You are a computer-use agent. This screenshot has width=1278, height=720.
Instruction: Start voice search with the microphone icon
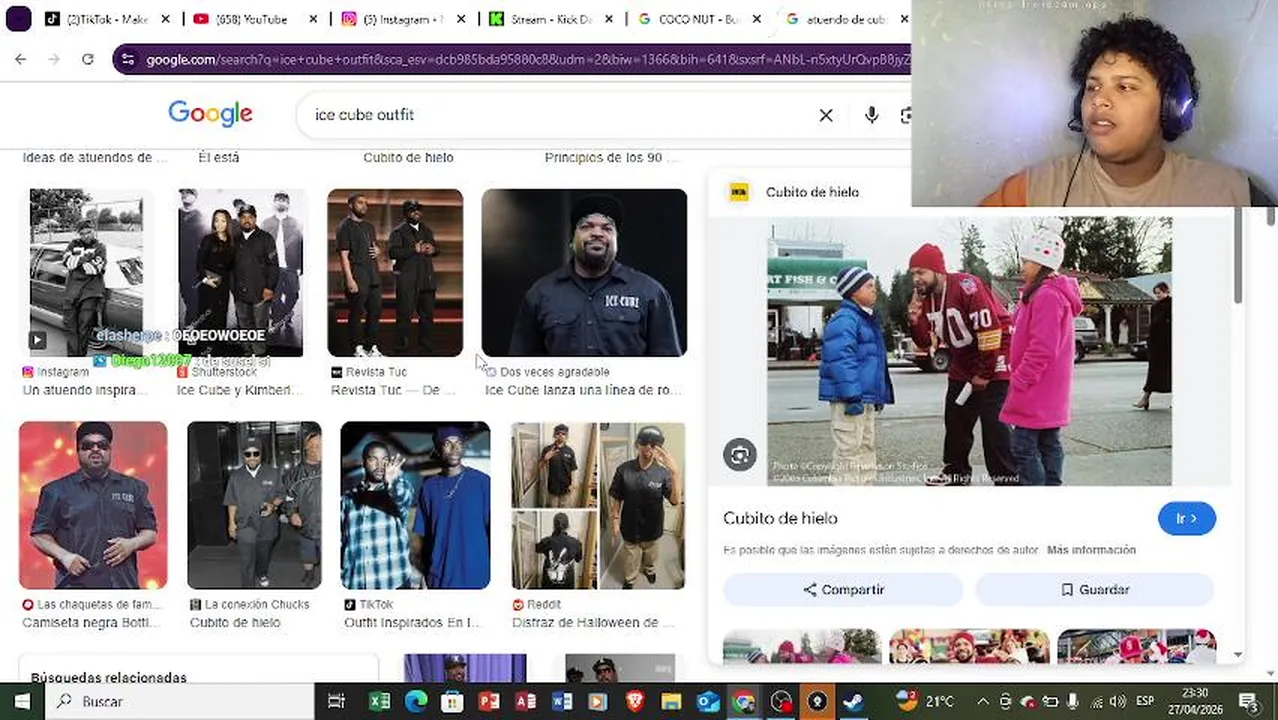click(872, 115)
